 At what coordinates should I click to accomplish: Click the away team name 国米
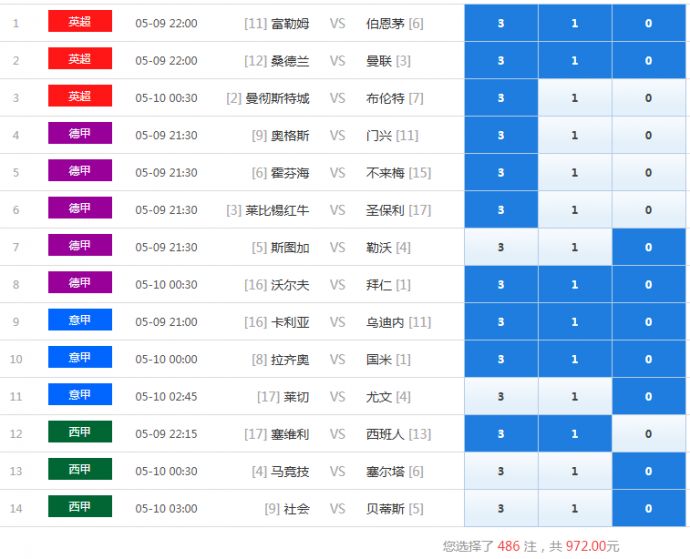[379, 360]
